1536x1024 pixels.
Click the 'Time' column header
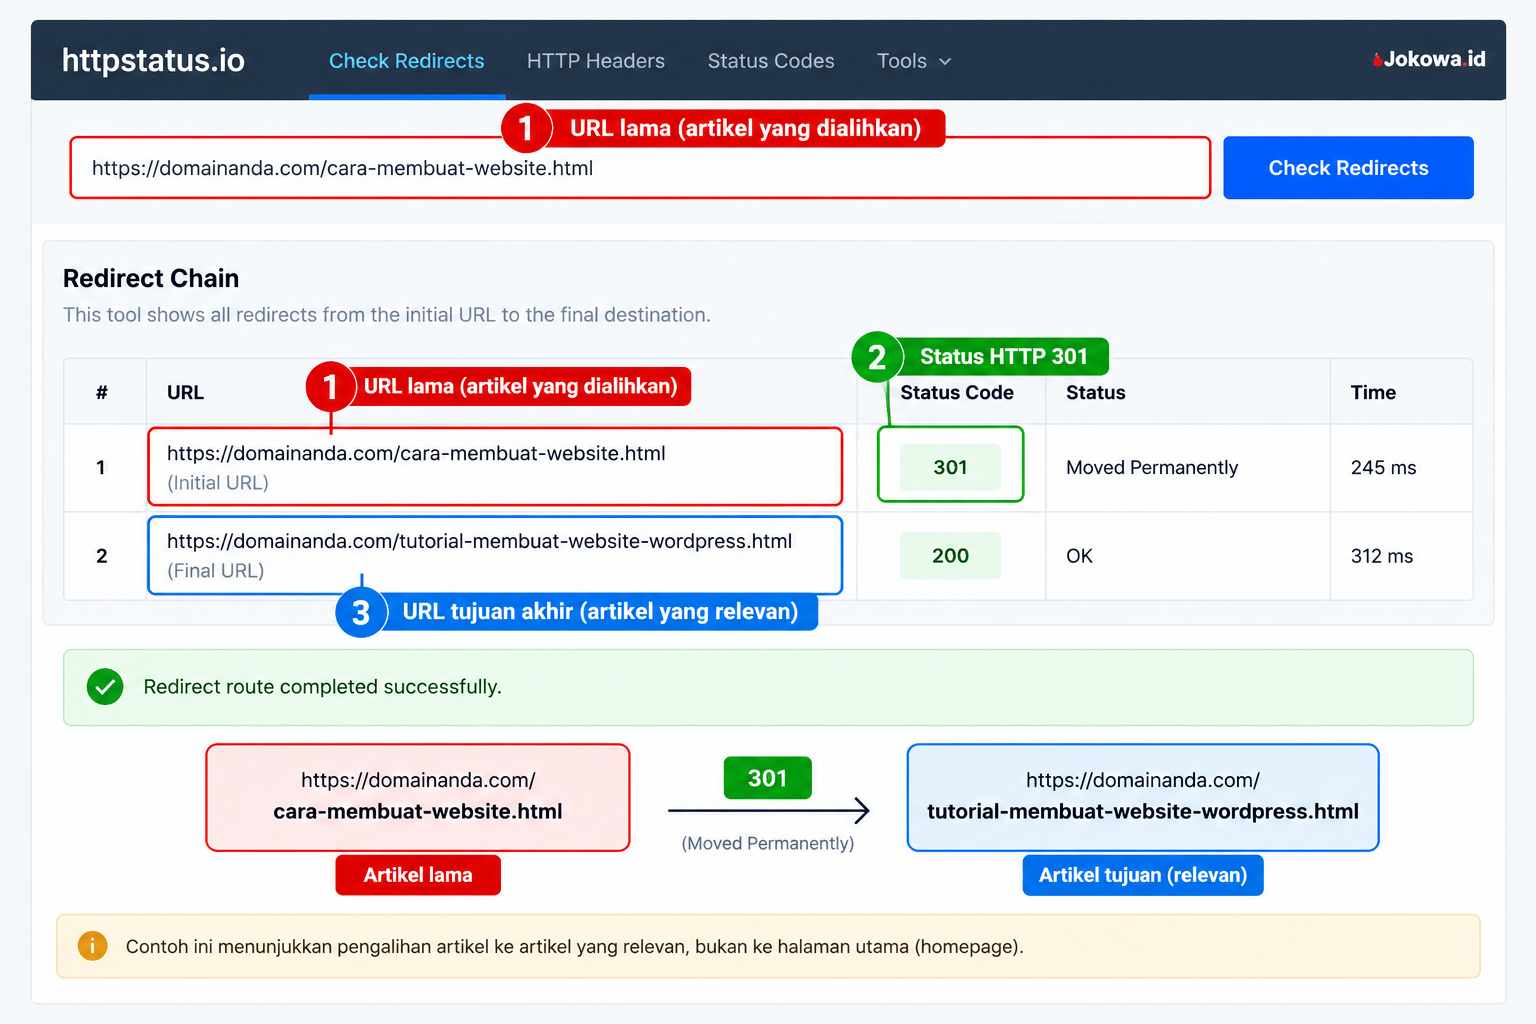1373,393
